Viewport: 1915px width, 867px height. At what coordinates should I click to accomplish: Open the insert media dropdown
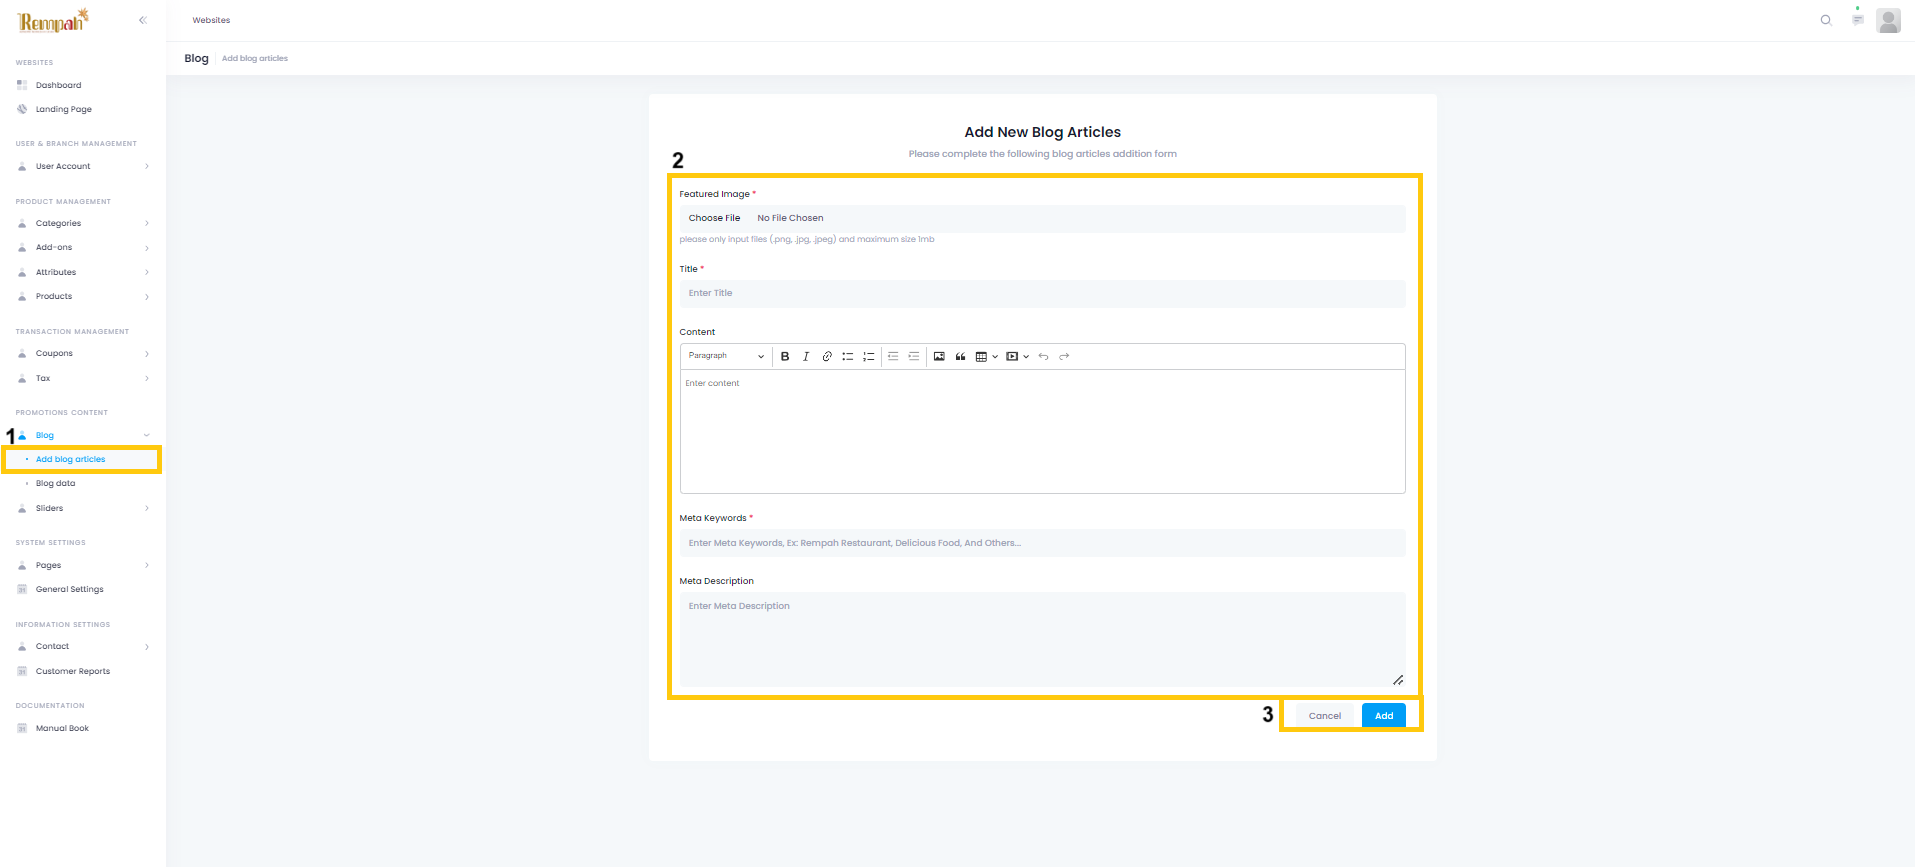[x=1017, y=357]
